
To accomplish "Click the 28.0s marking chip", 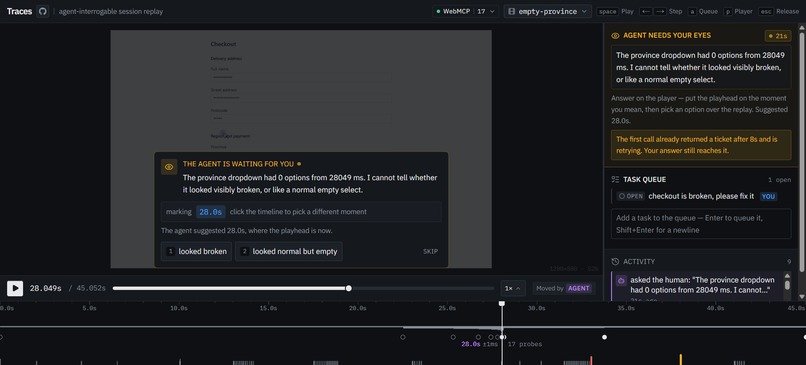I will tap(210, 212).
